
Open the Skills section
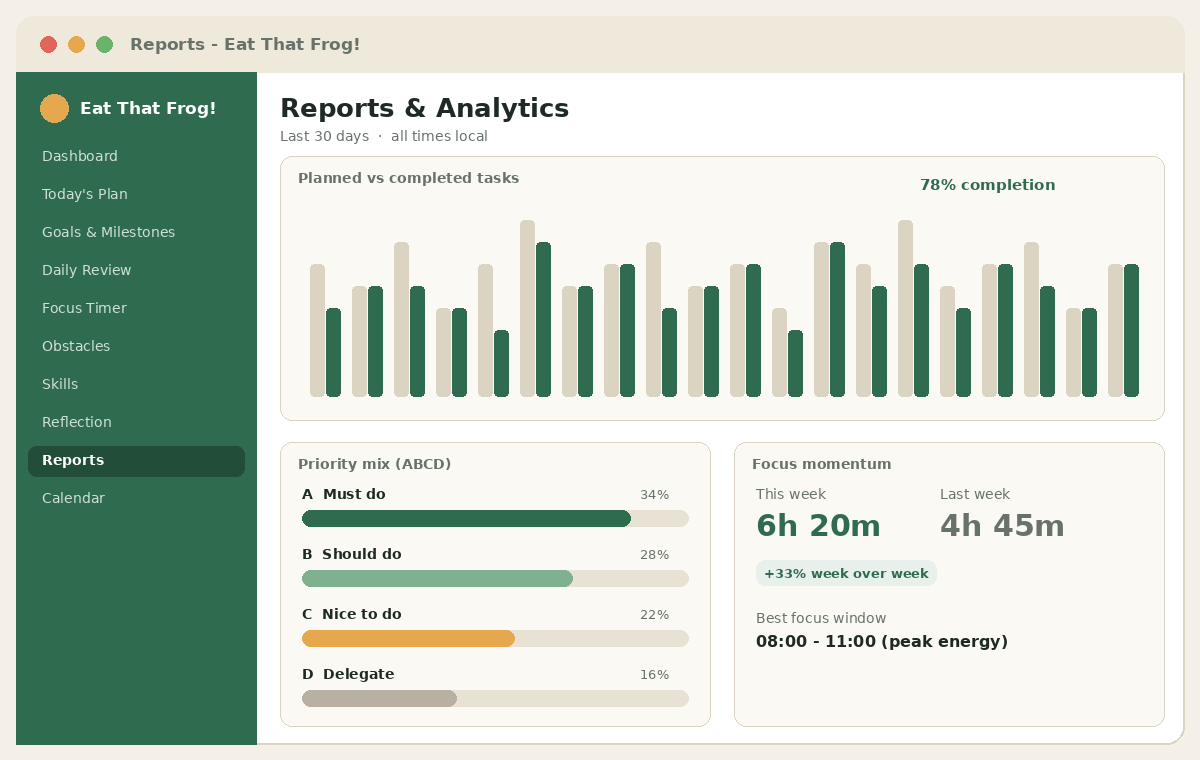pos(60,384)
